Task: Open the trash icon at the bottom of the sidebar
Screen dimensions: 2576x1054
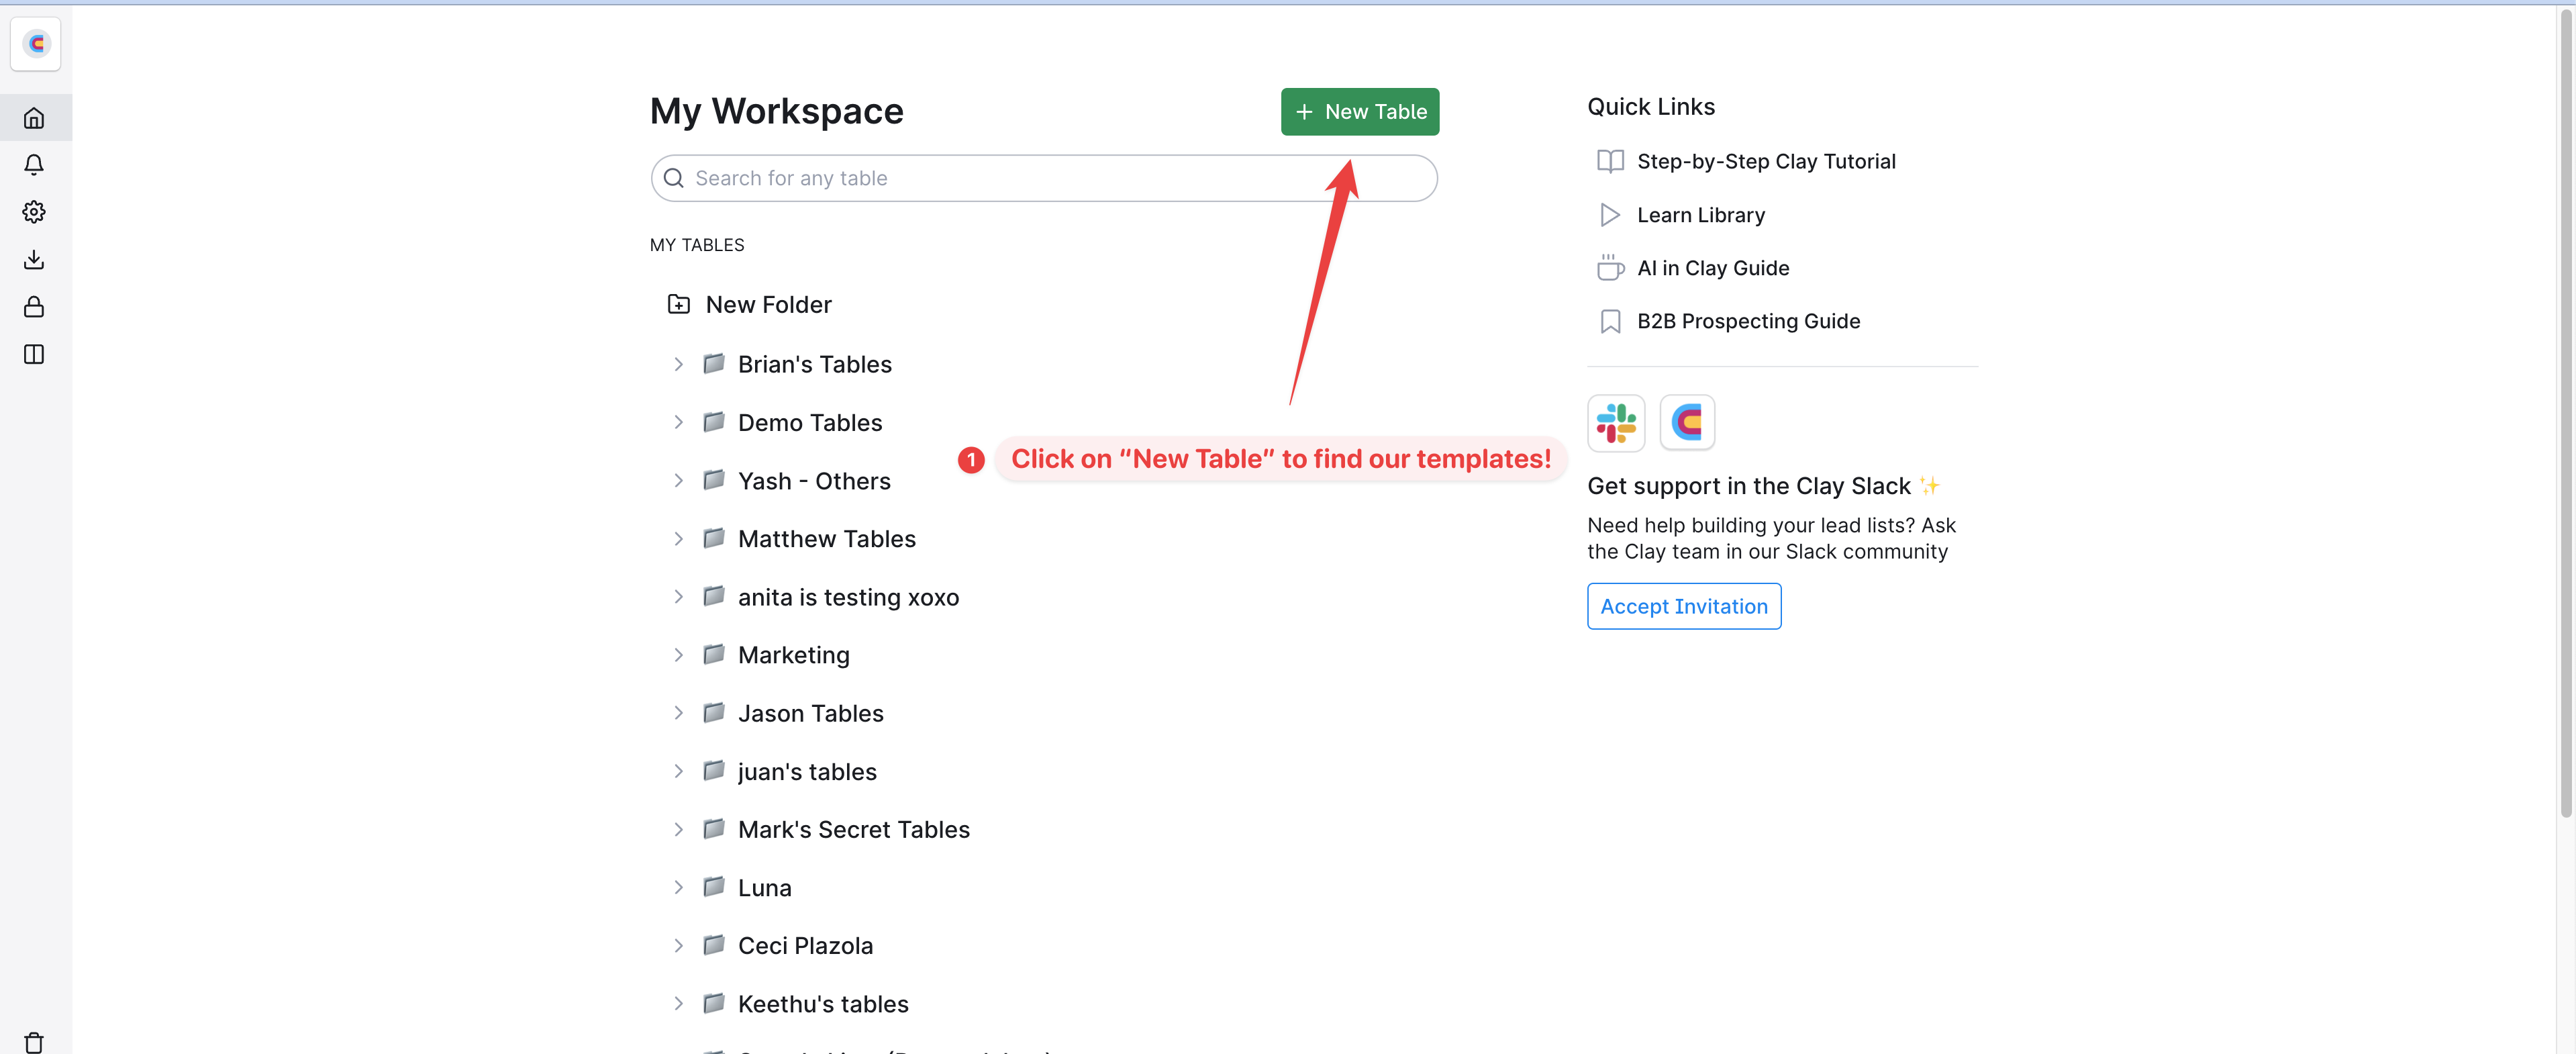Action: 34,1042
